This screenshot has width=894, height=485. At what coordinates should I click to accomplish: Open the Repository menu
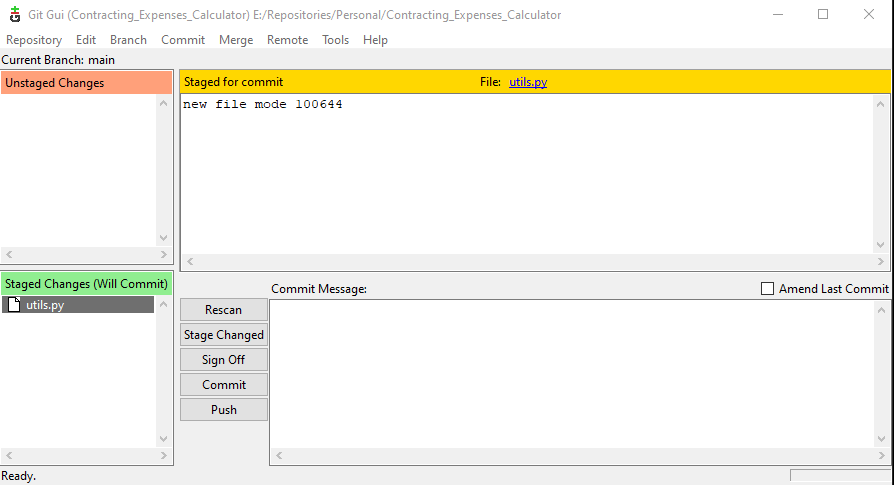[34, 40]
